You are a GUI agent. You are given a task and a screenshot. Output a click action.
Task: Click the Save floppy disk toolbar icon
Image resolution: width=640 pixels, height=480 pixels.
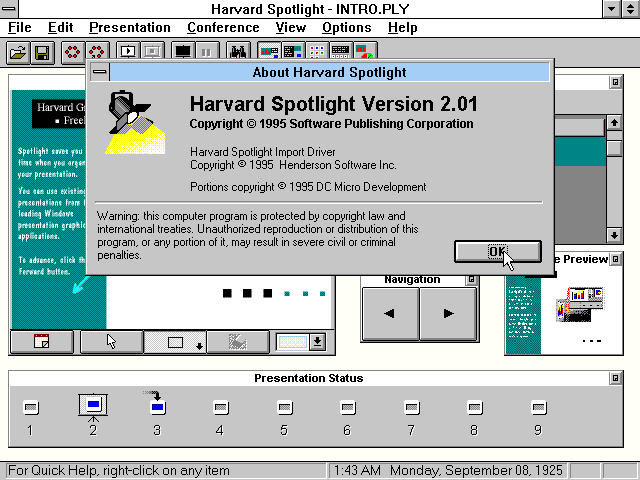point(42,52)
